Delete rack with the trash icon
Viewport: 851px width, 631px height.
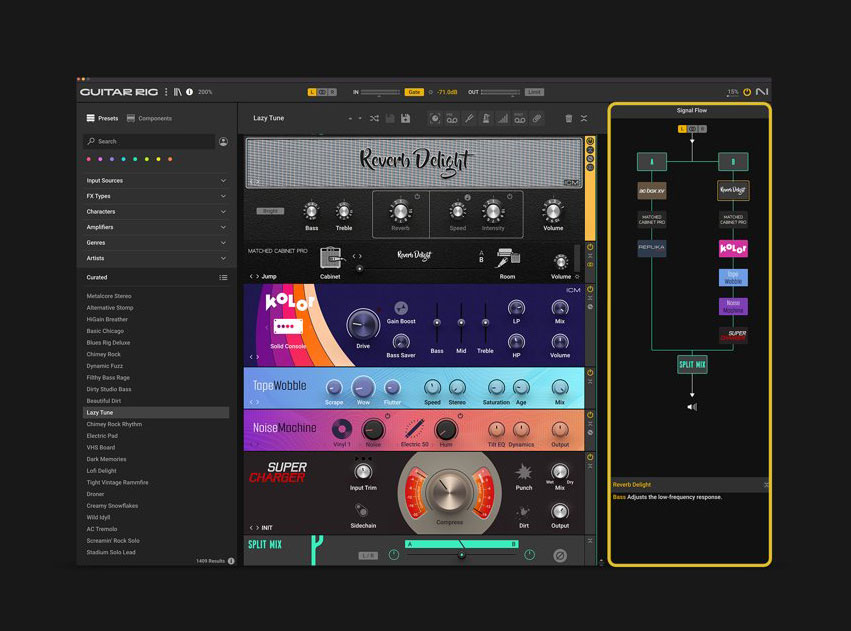tap(568, 118)
